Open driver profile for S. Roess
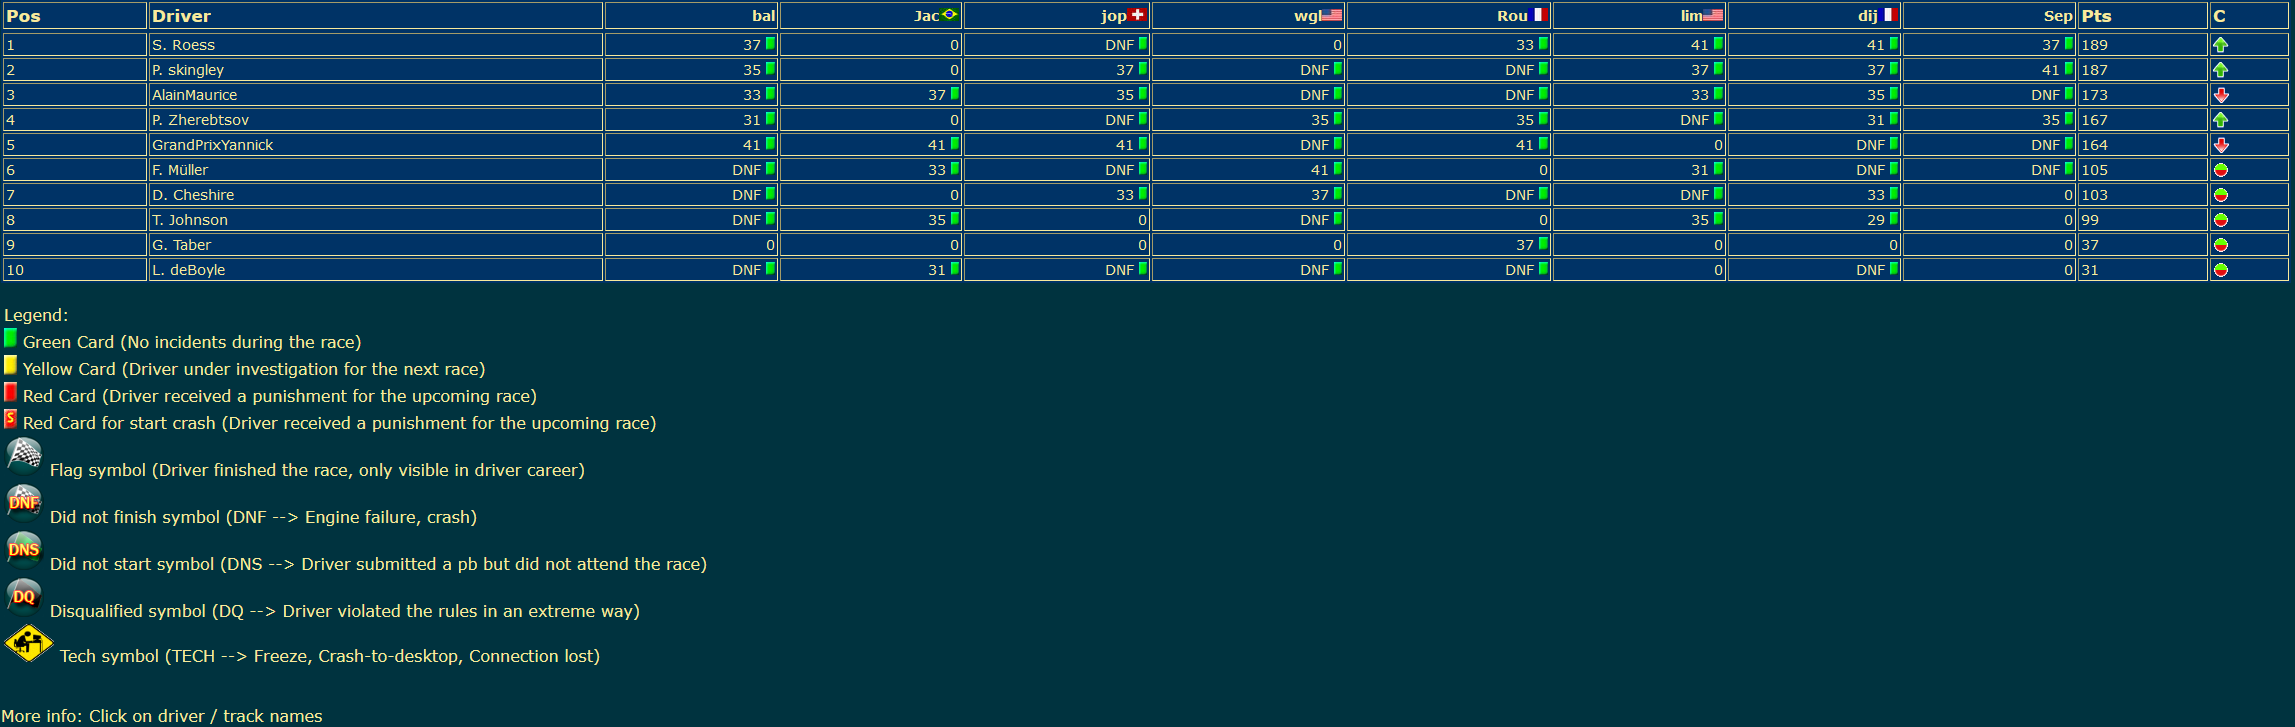This screenshot has height=727, width=2295. pyautogui.click(x=183, y=45)
